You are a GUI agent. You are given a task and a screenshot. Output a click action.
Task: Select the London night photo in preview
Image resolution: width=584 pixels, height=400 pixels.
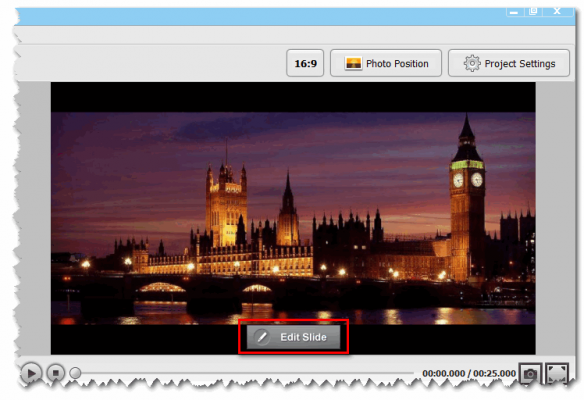pyautogui.click(x=293, y=218)
